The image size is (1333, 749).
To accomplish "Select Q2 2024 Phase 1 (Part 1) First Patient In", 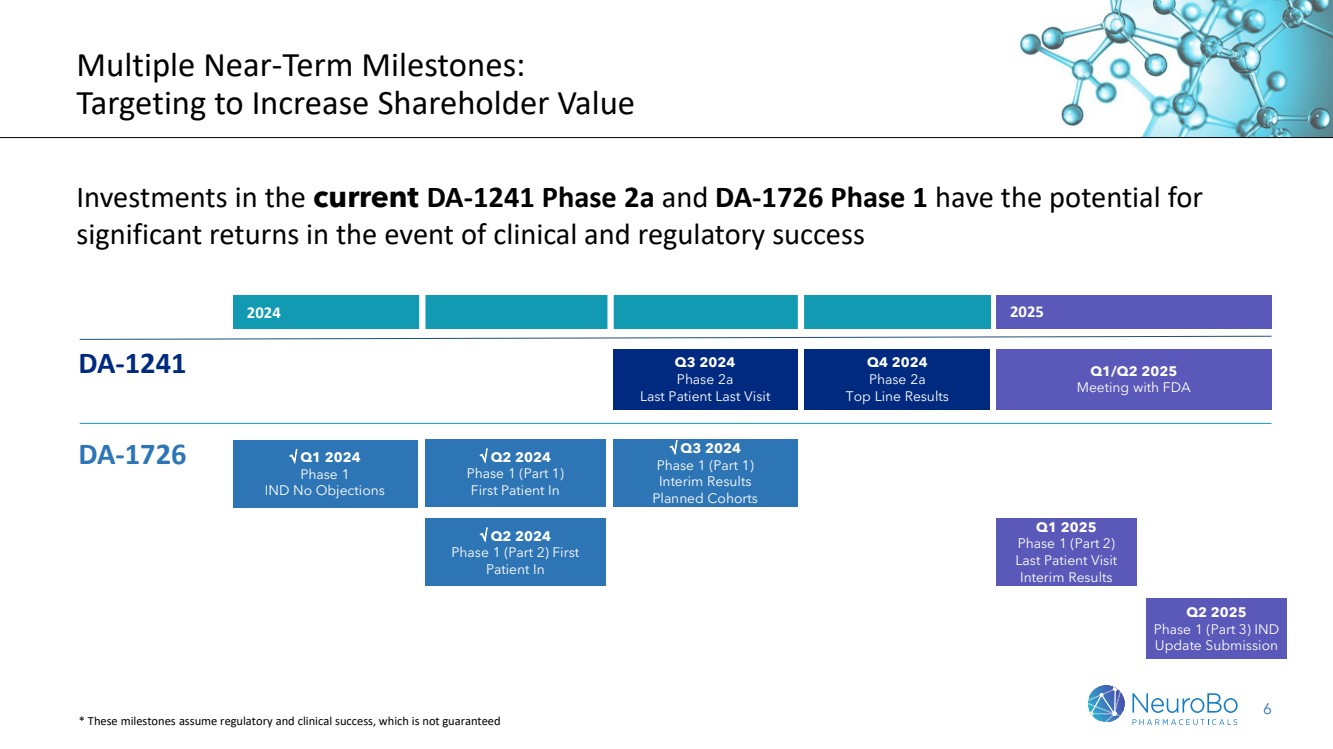I will [x=515, y=474].
